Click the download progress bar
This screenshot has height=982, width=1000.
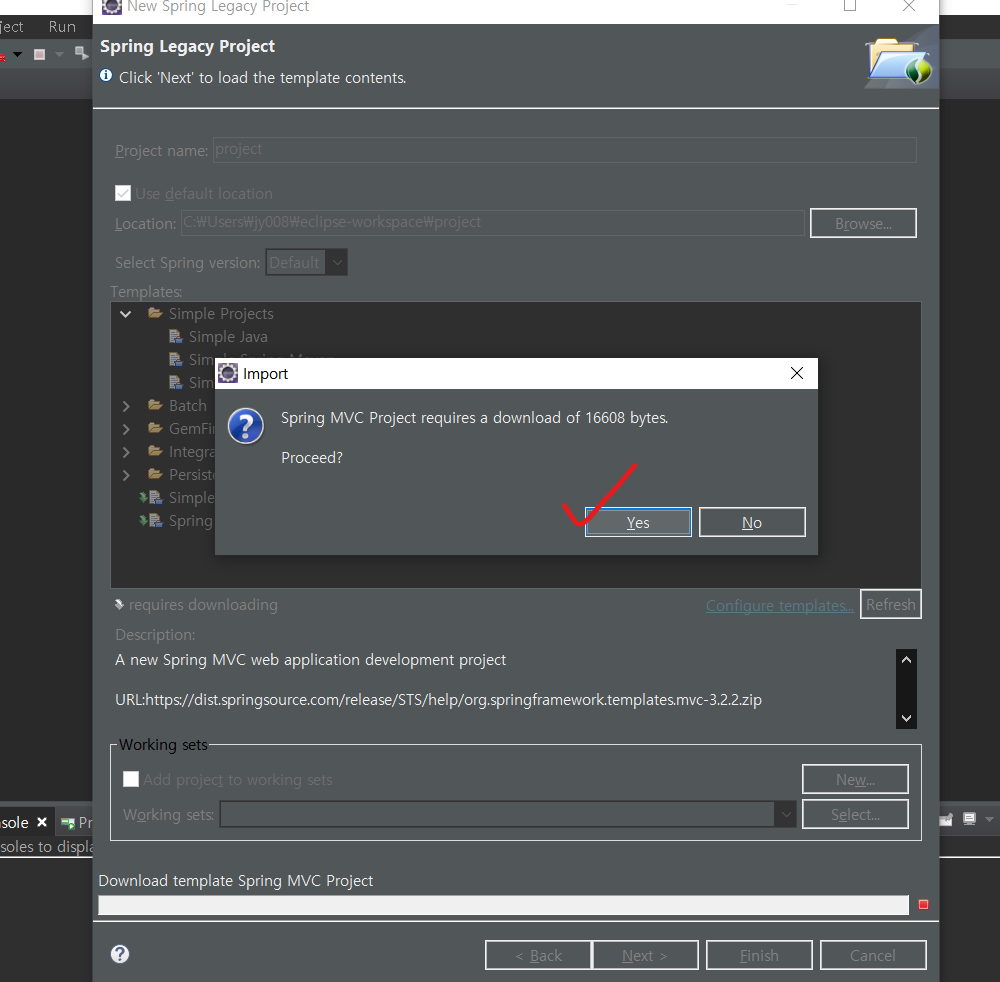503,904
